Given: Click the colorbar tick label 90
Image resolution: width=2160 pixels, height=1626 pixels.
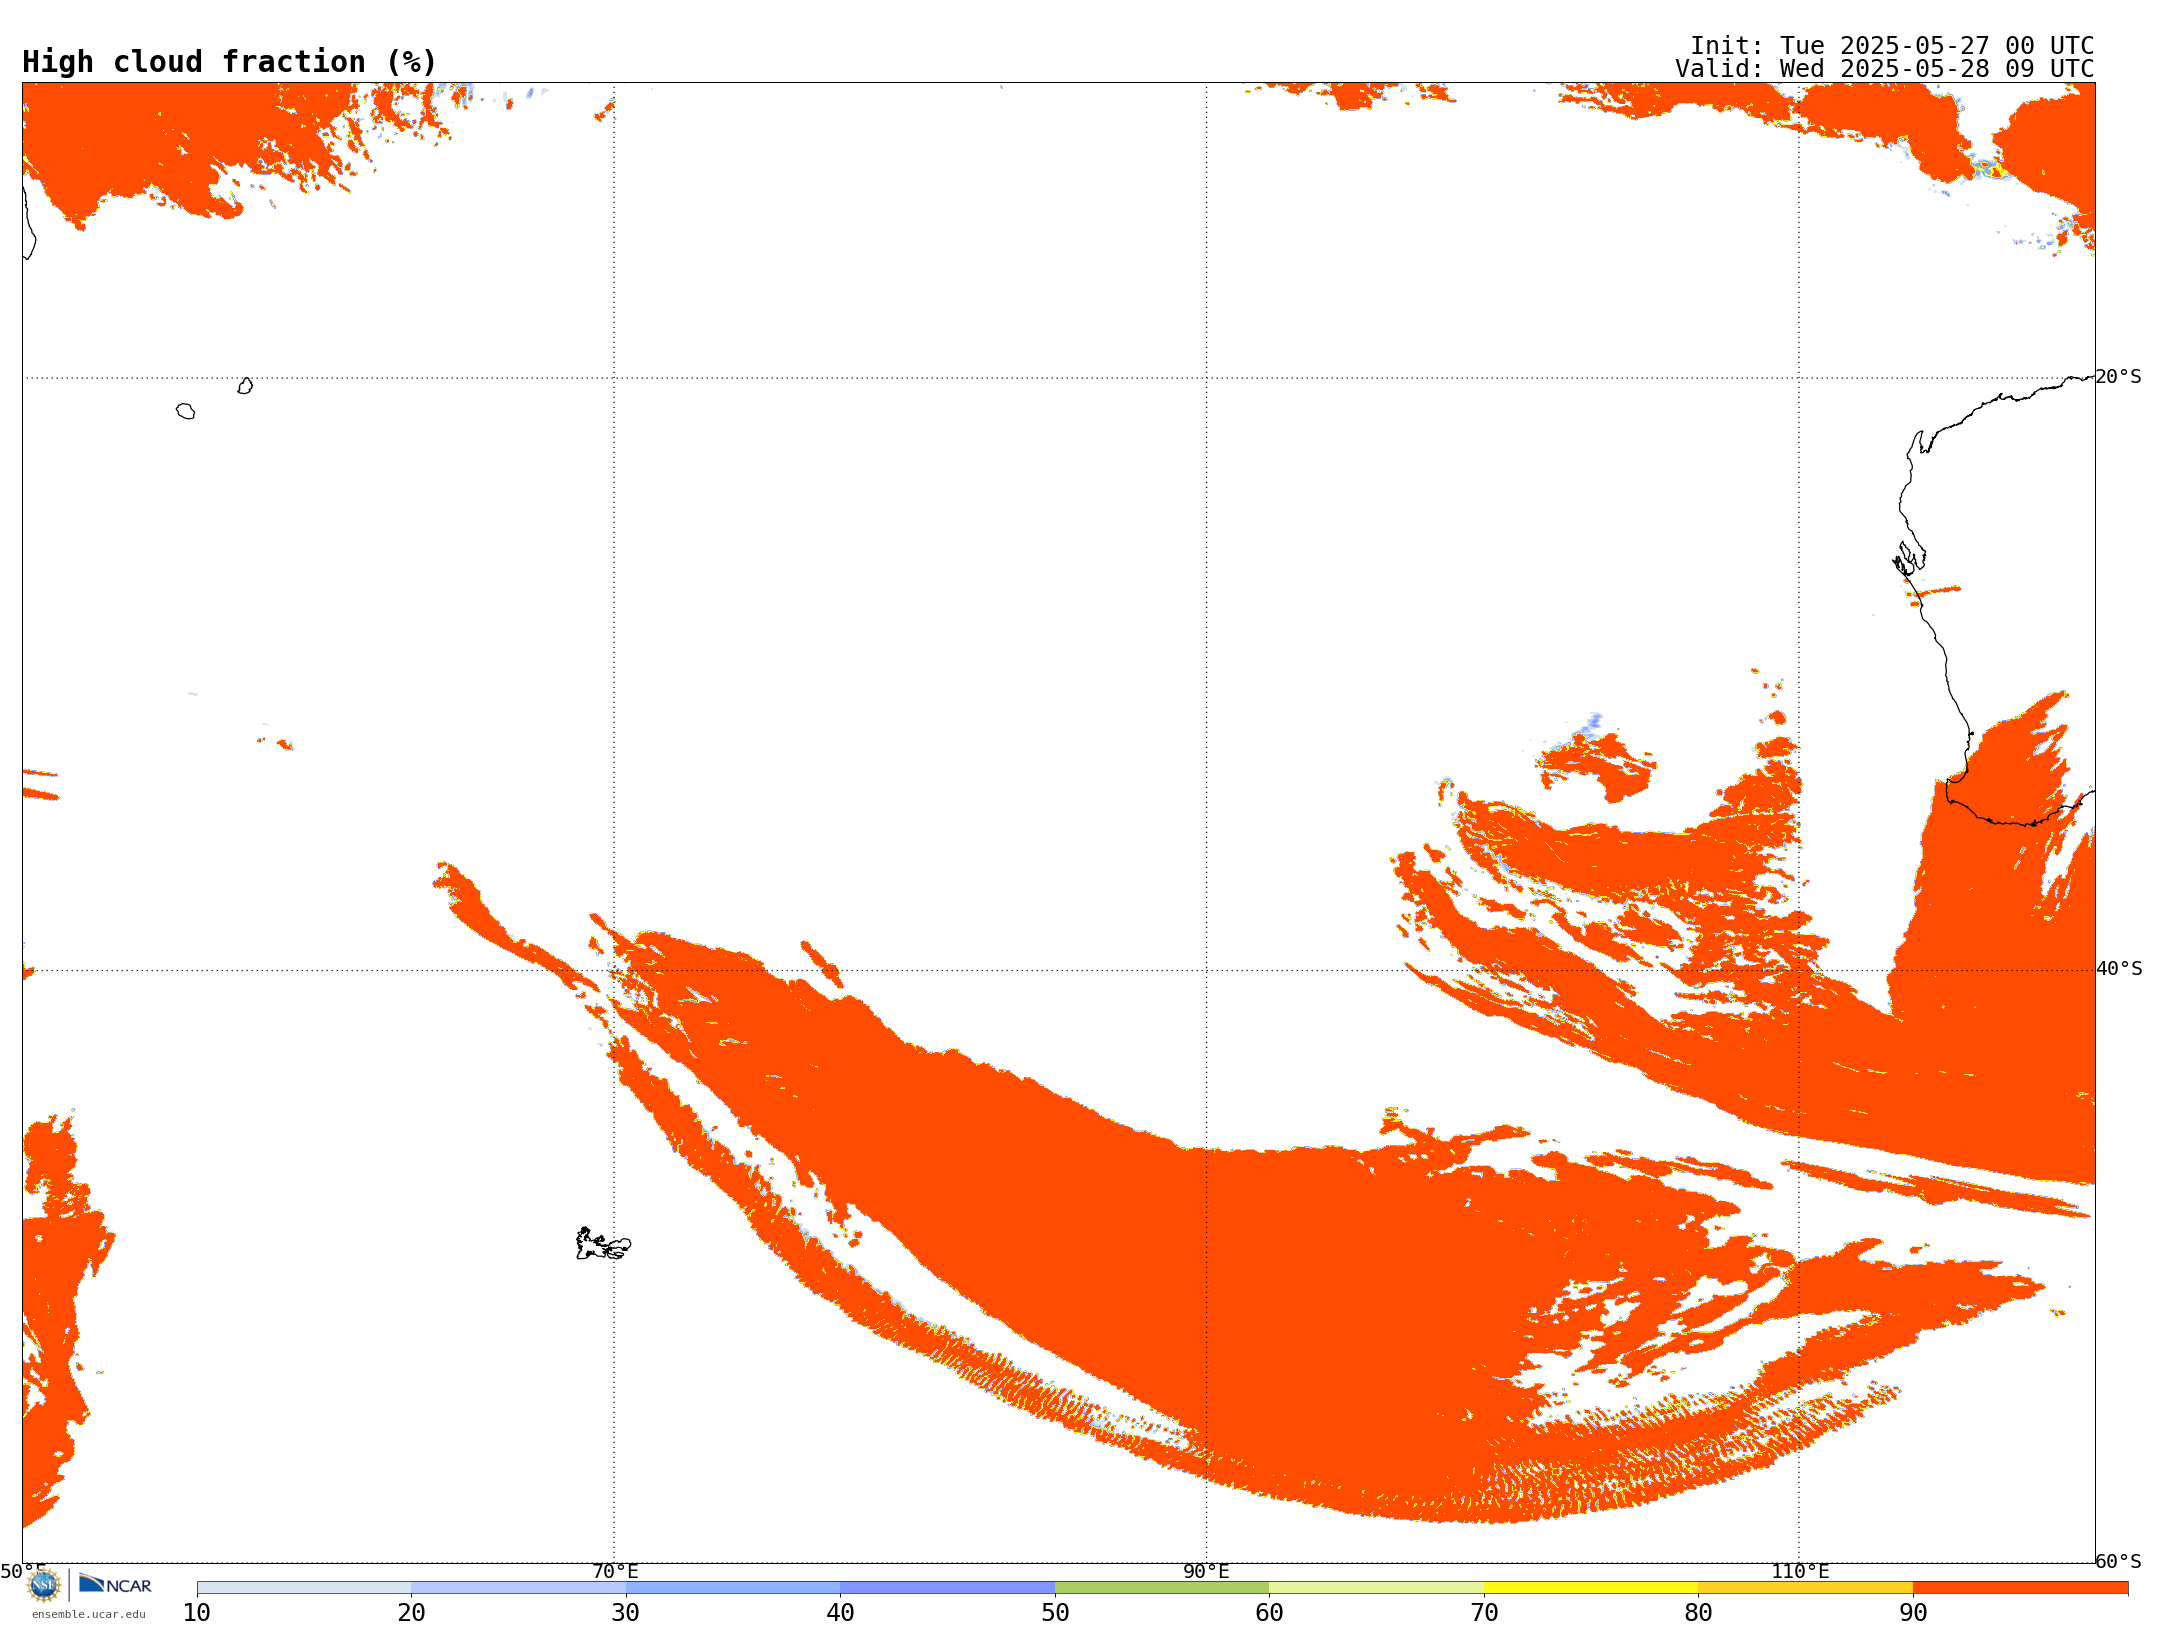Looking at the screenshot, I should [1913, 1613].
